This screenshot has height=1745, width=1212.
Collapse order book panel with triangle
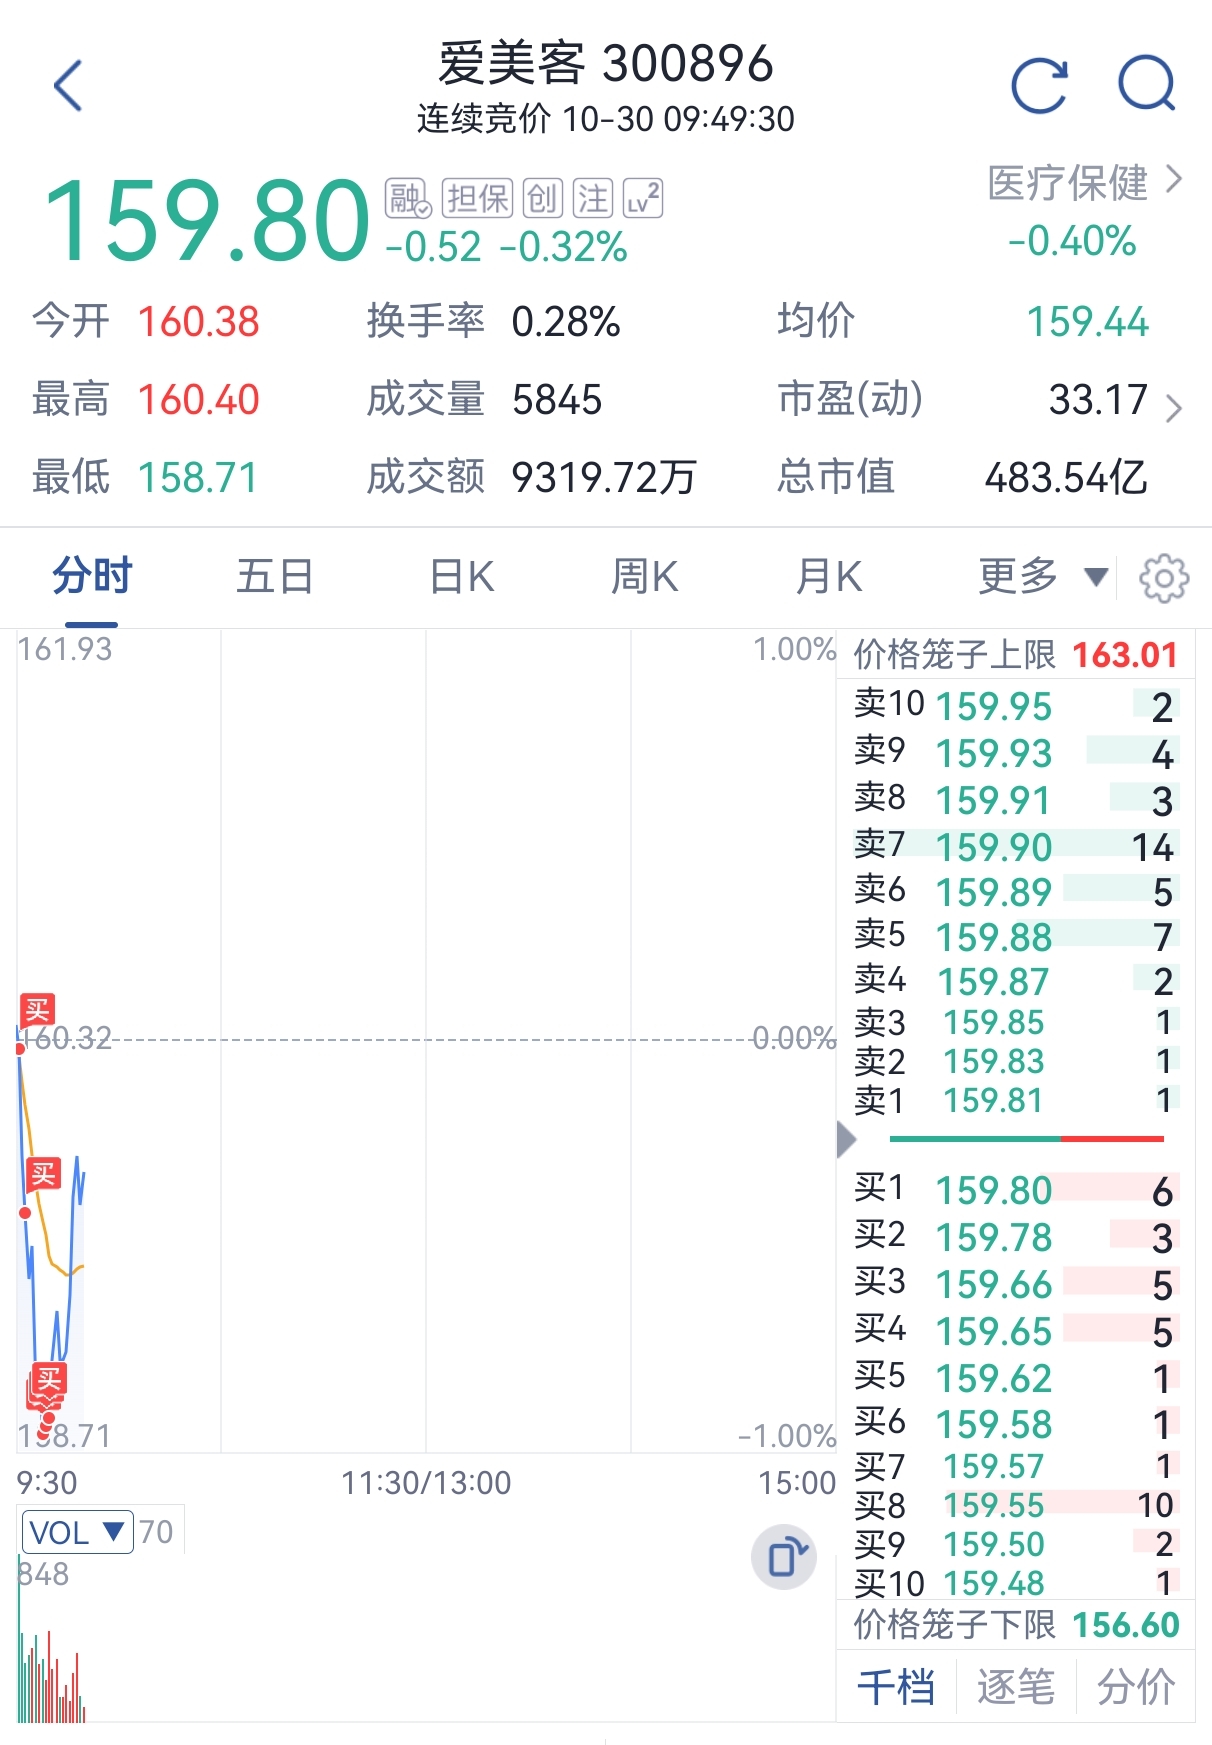click(x=846, y=1138)
